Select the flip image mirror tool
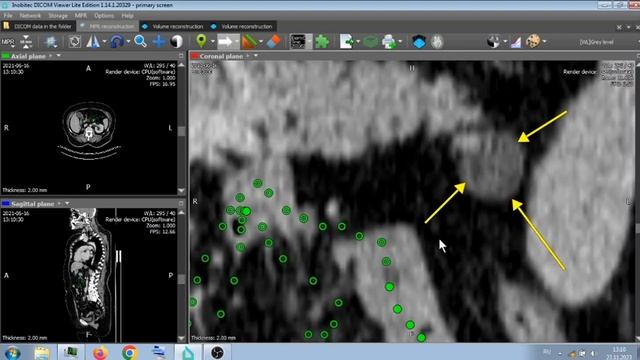 point(93,42)
